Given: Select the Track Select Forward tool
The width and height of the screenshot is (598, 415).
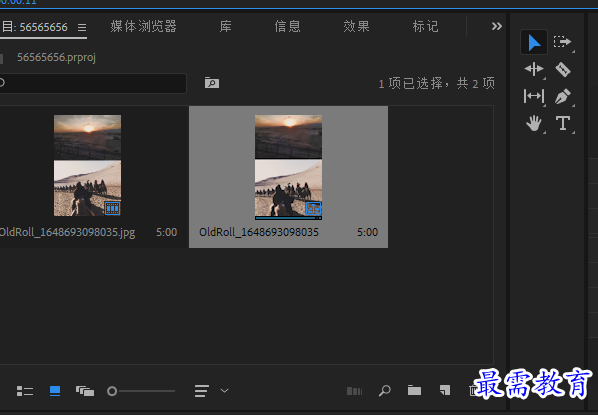Looking at the screenshot, I should [x=563, y=42].
